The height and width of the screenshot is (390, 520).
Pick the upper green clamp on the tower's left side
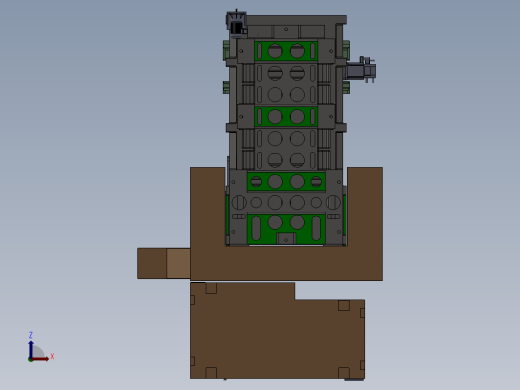[x=226, y=50]
